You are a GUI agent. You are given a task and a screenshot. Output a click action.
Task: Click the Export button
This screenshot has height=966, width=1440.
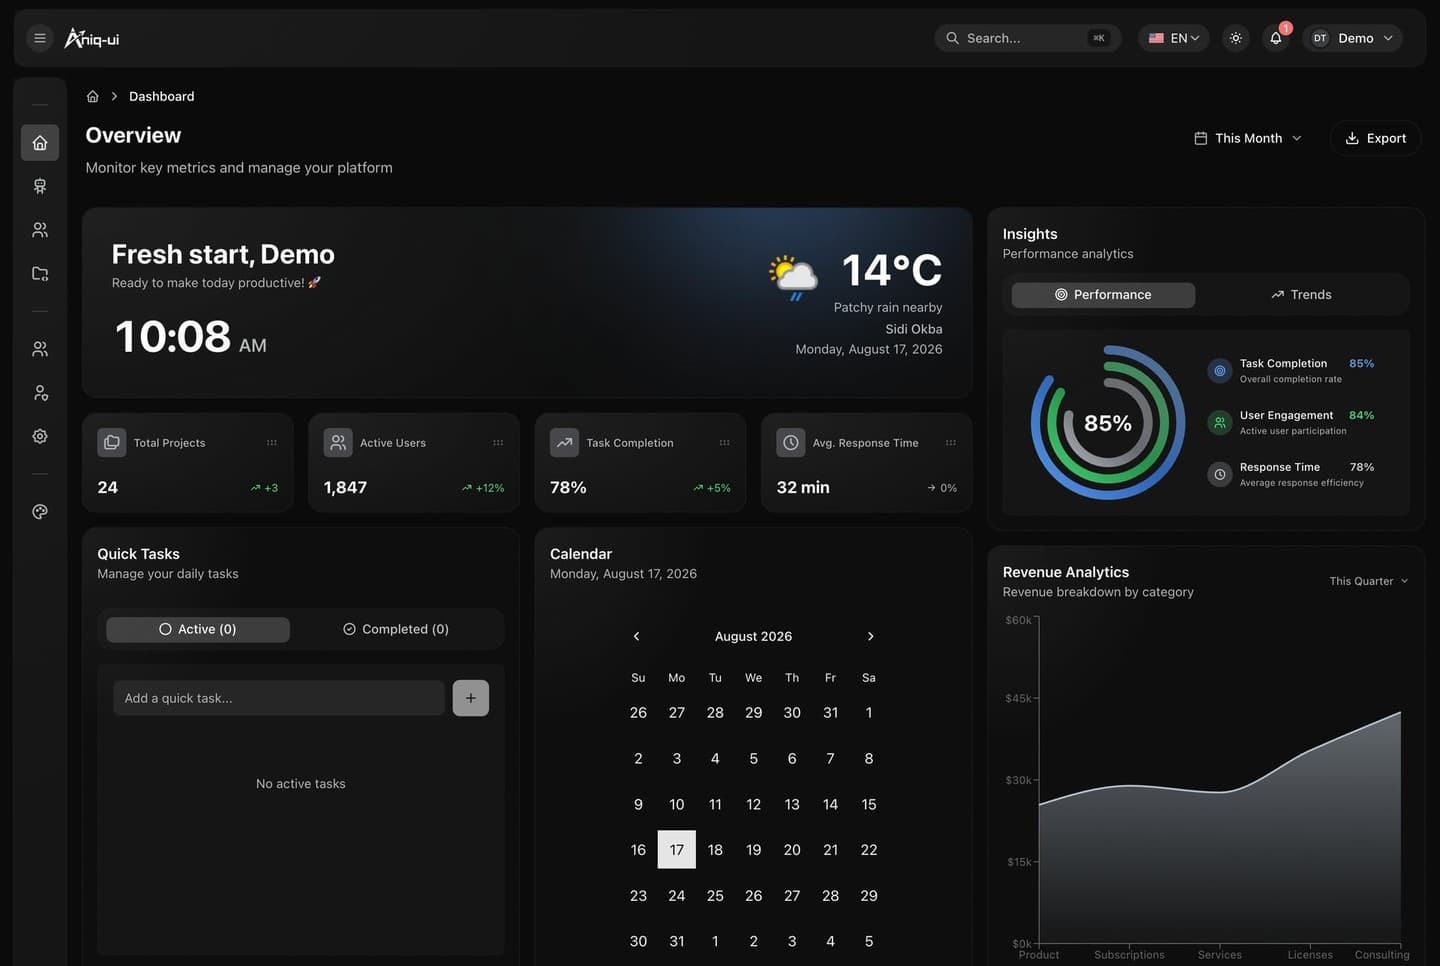click(x=1376, y=138)
